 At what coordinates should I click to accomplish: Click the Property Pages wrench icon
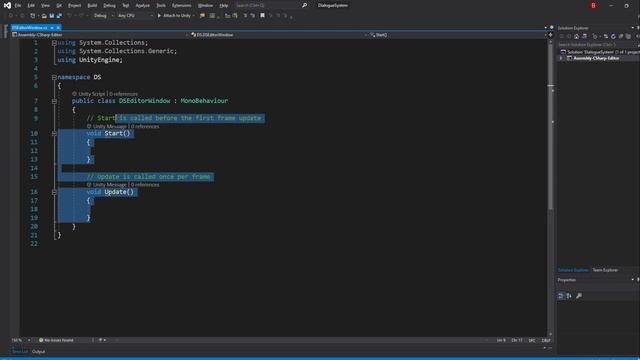pos(579,296)
